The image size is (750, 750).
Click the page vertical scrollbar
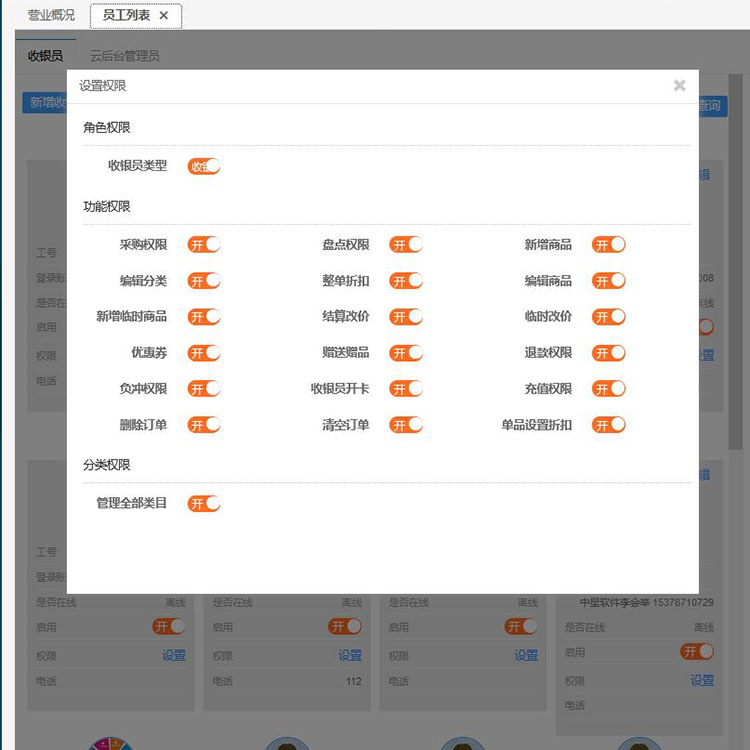coord(735,262)
